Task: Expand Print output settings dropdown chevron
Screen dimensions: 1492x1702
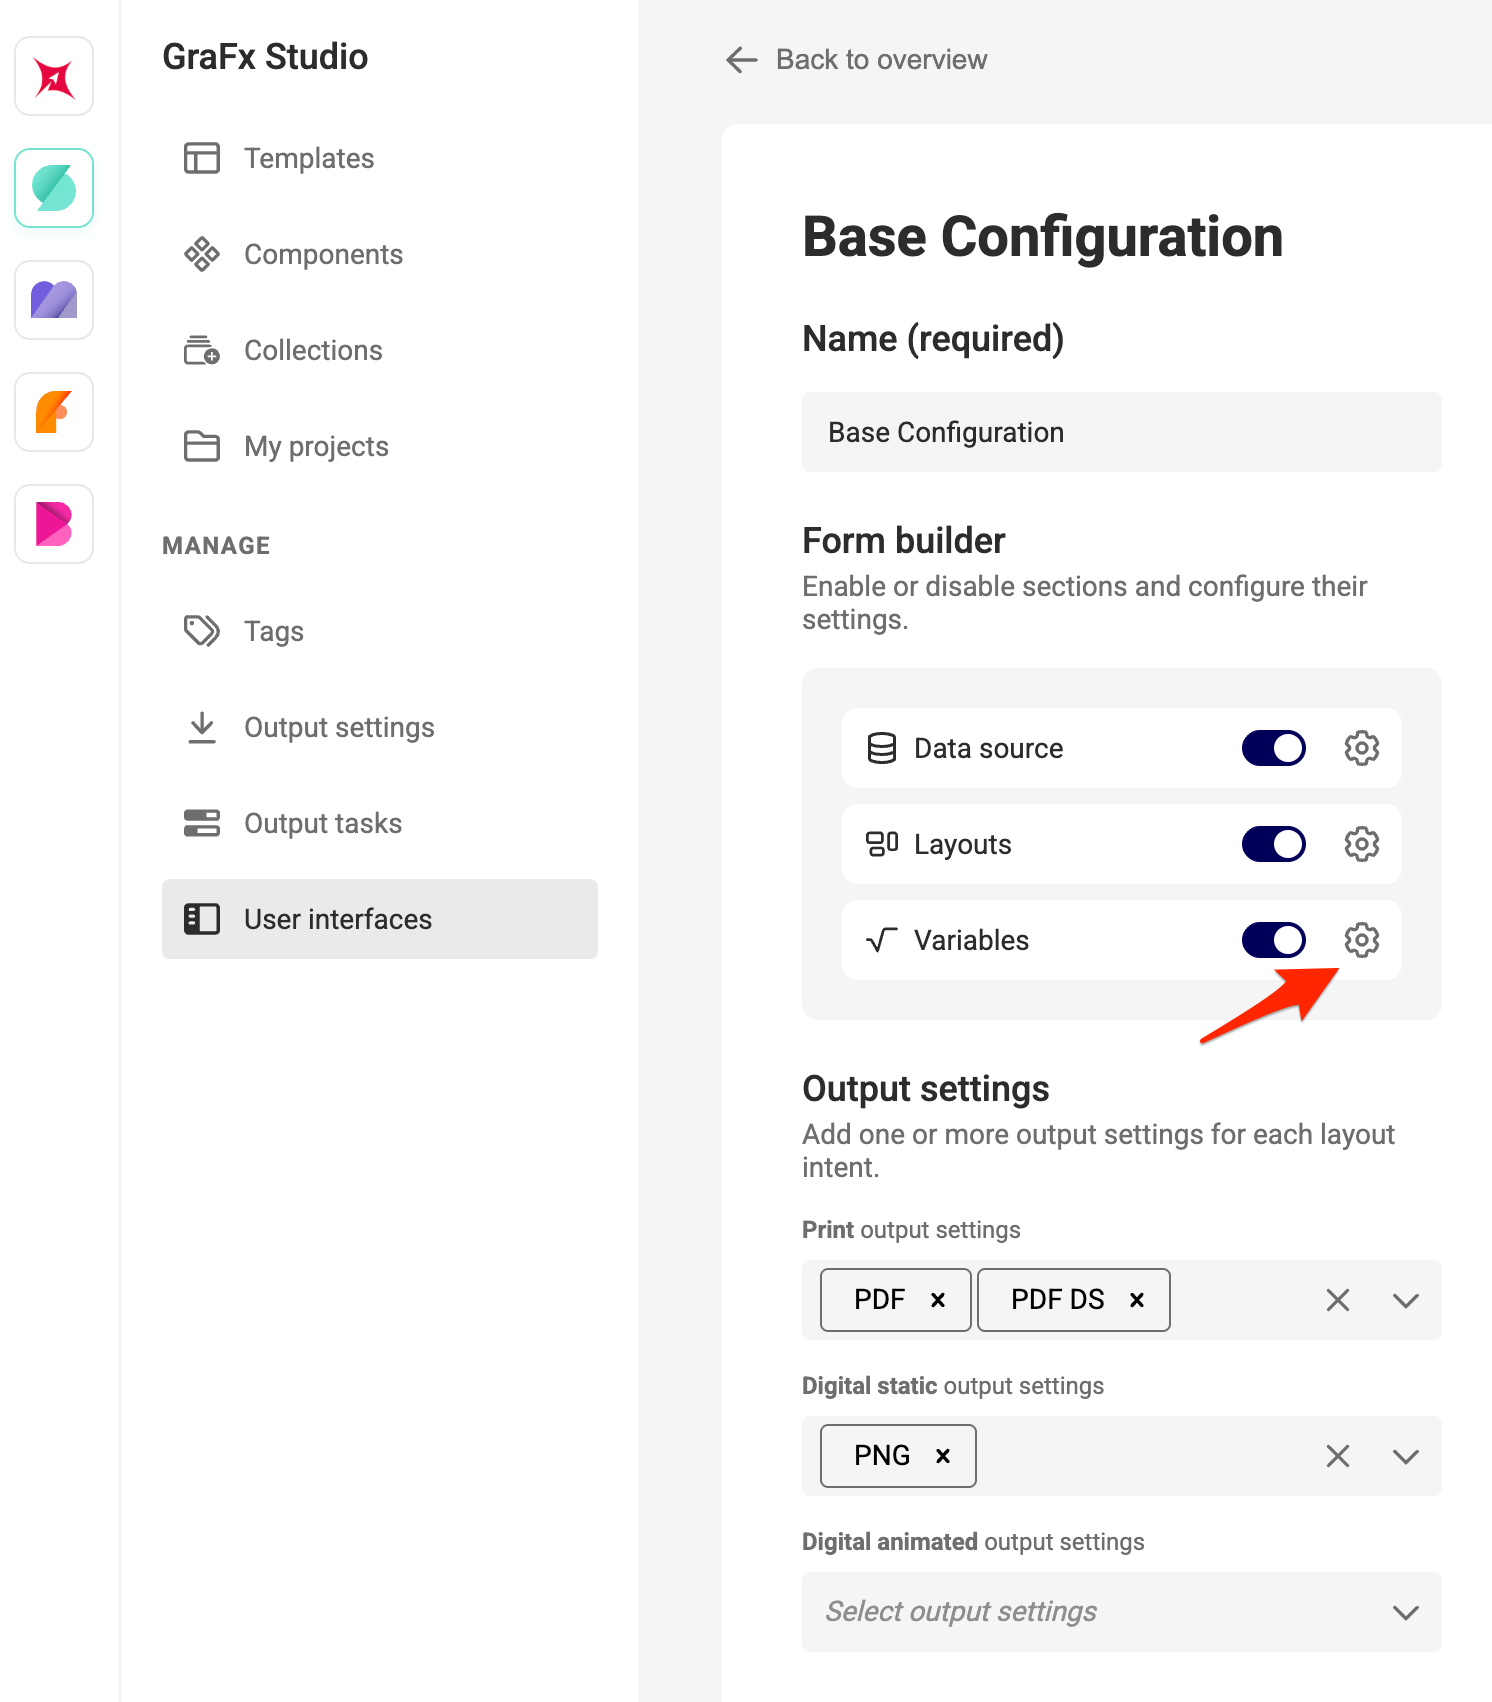Action: [x=1406, y=1300]
